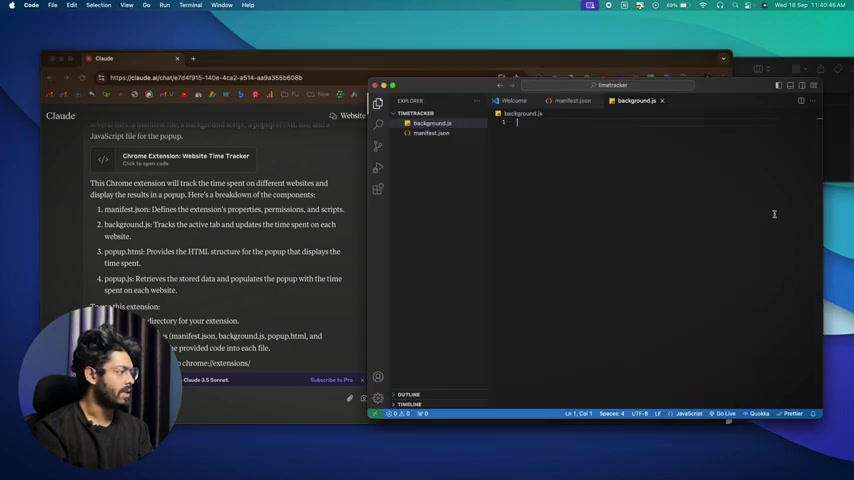Open the Accounts menu in VS Code
This screenshot has height=480, width=854.
click(378, 377)
